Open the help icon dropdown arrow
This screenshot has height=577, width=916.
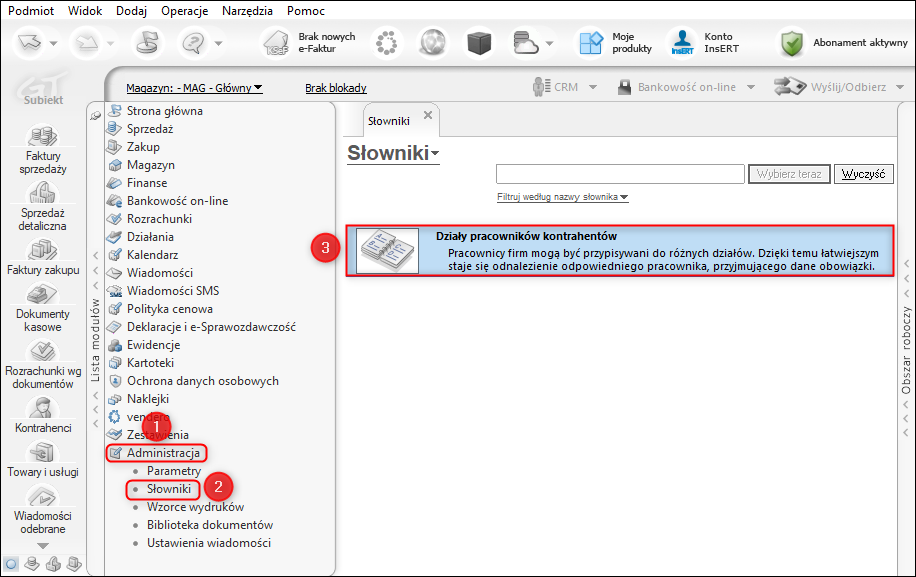218,43
